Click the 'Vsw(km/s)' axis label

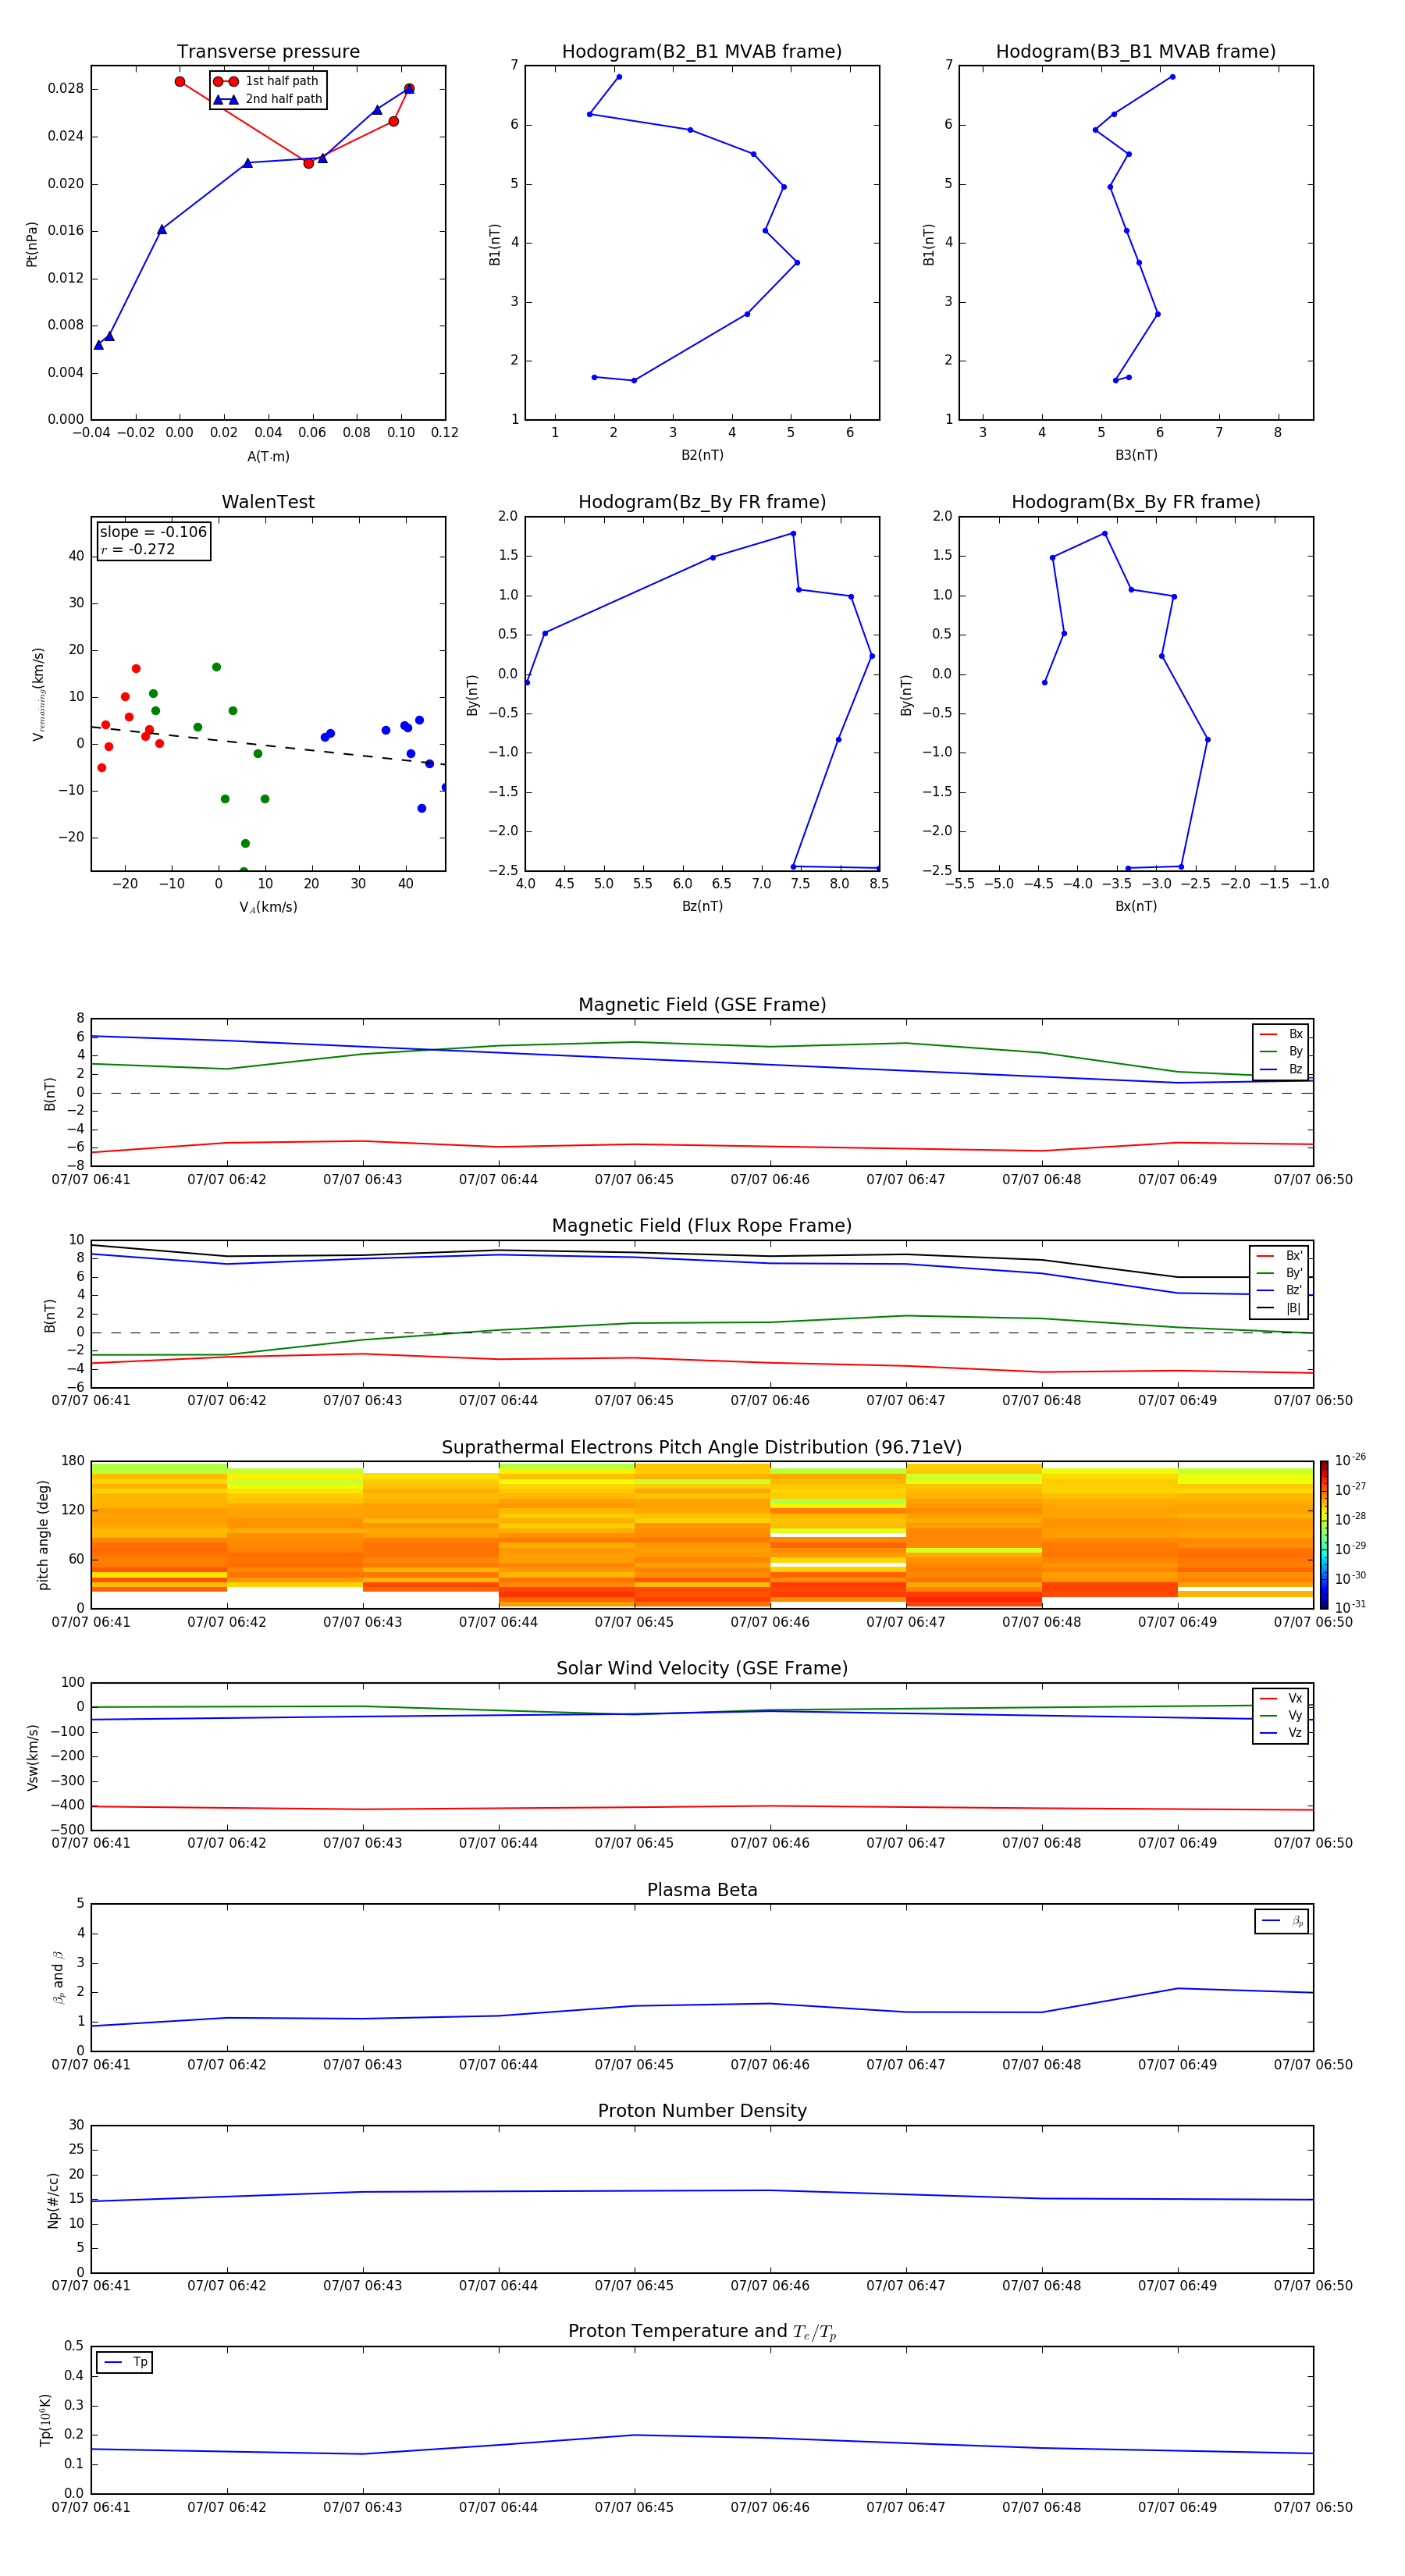coord(32,1757)
